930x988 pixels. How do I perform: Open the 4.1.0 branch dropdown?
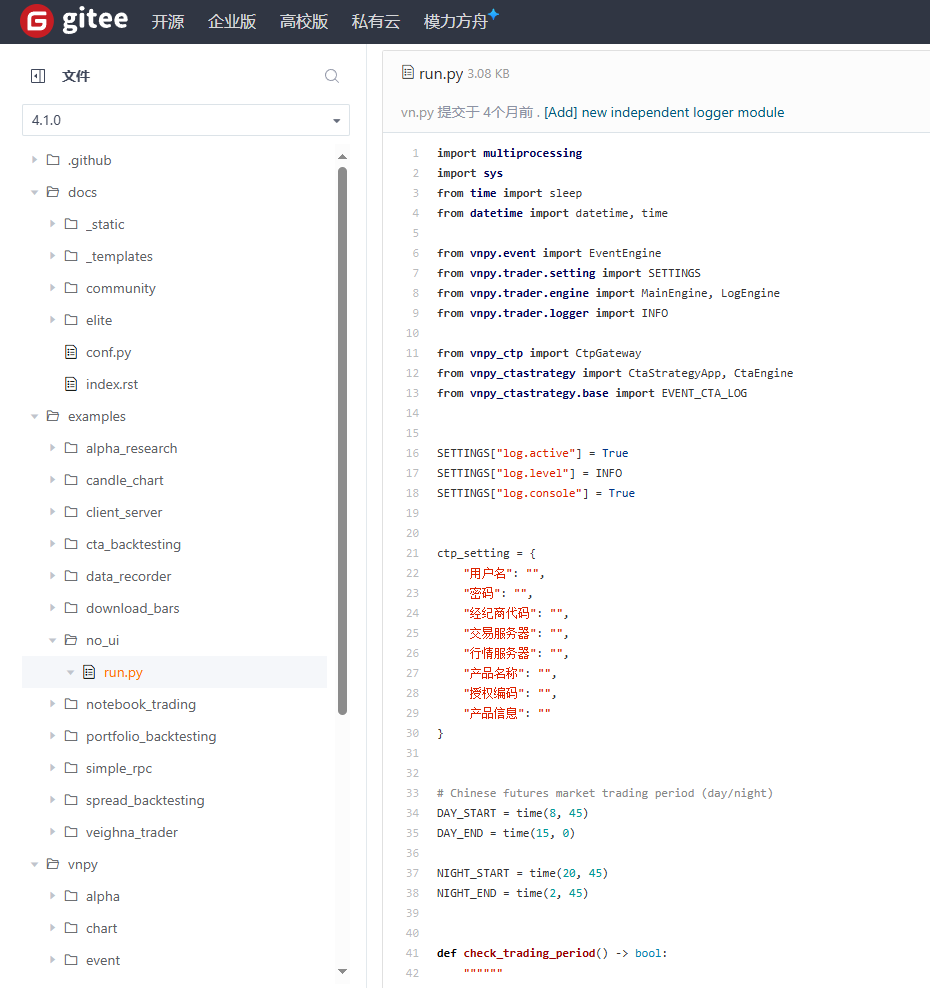point(186,120)
